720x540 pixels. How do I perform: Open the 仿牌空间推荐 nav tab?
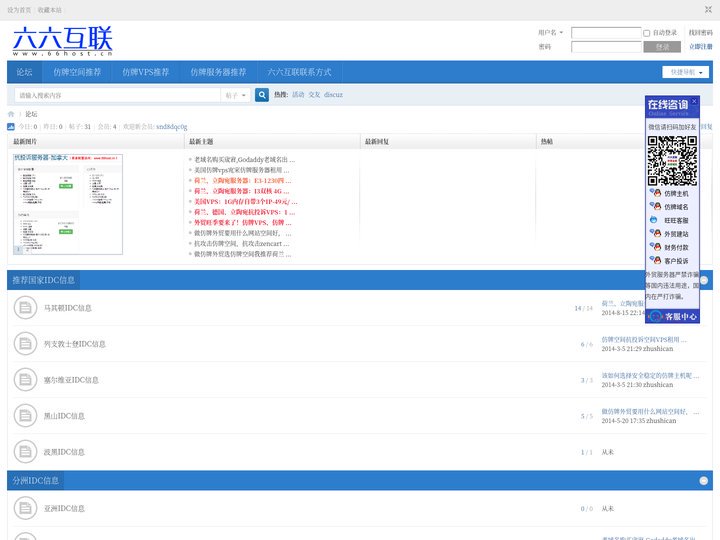(77, 72)
